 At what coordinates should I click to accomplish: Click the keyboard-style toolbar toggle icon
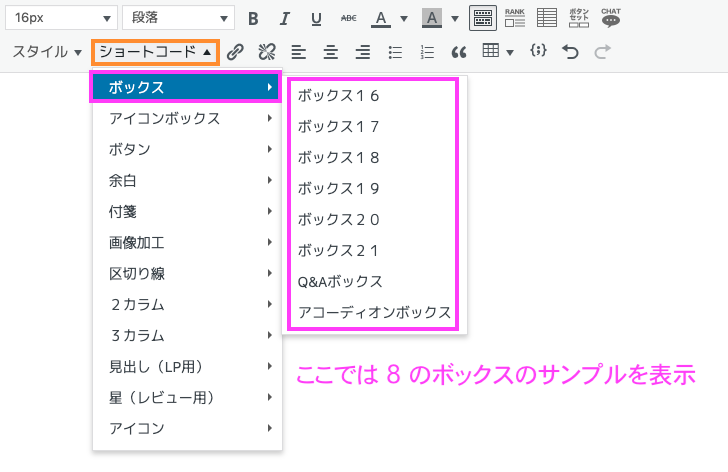[483, 18]
